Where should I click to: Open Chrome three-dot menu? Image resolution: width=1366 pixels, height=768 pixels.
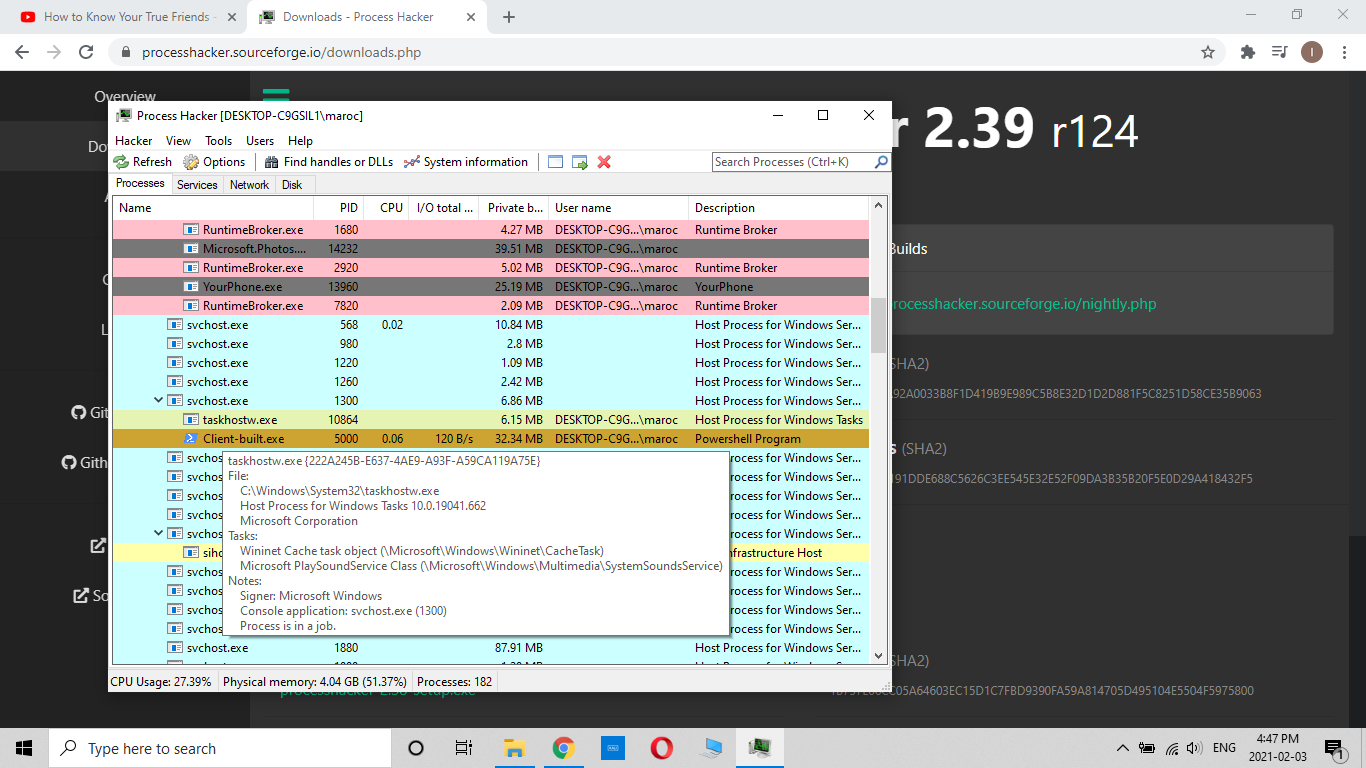click(1343, 52)
